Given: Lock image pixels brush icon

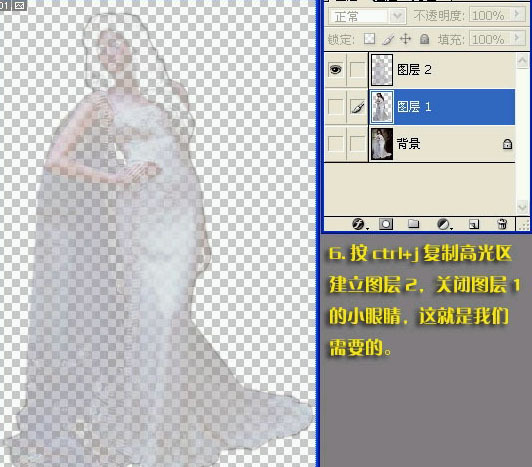Looking at the screenshot, I should click(388, 39).
